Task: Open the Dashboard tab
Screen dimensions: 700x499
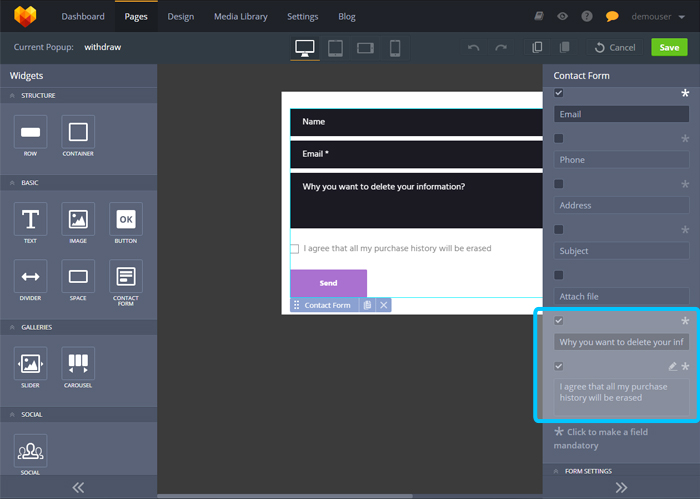Action: click(83, 17)
